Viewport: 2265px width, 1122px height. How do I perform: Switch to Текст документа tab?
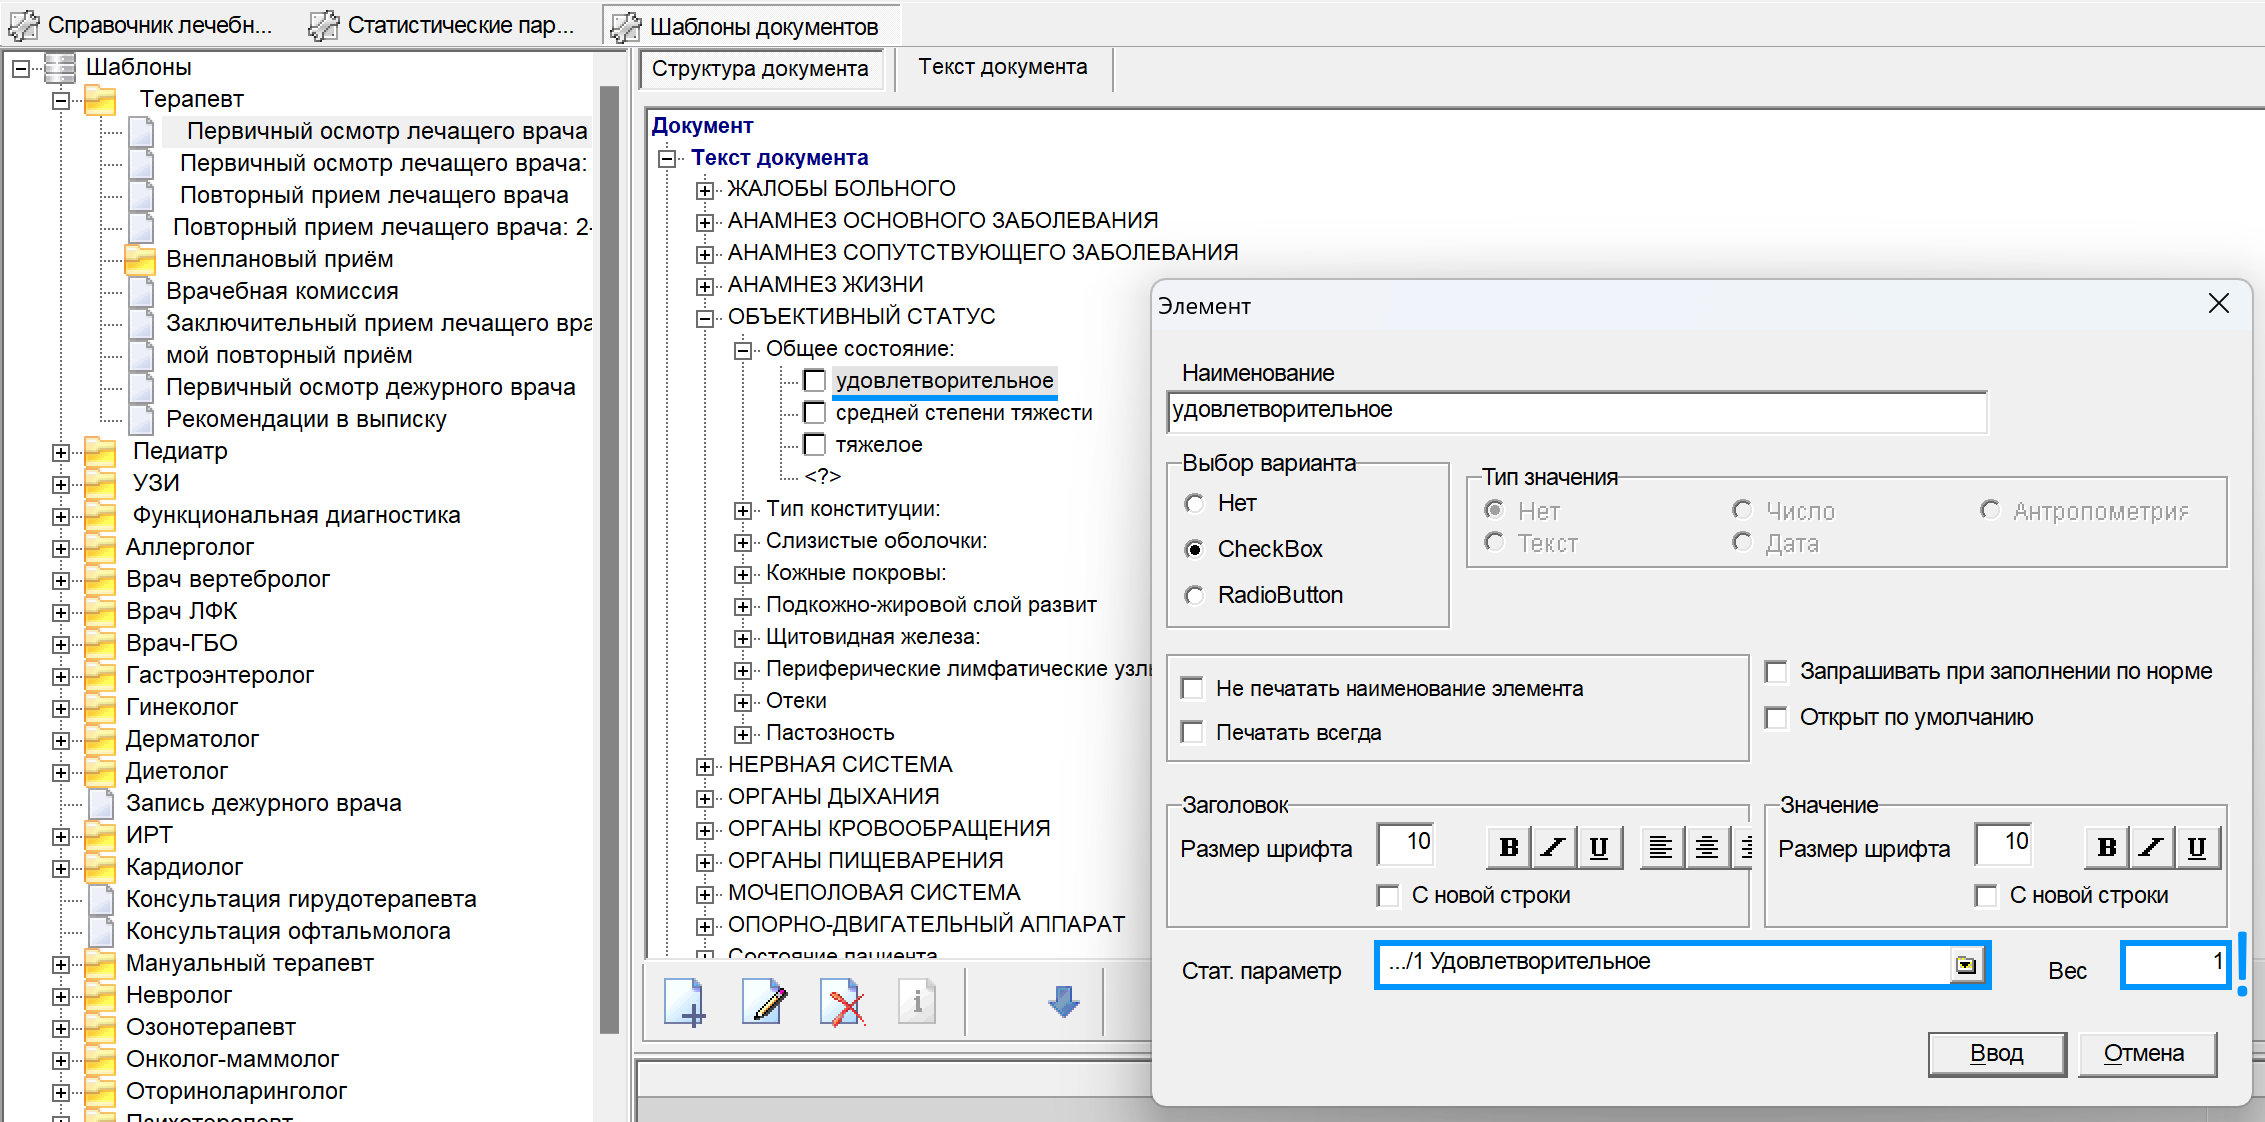click(1002, 68)
